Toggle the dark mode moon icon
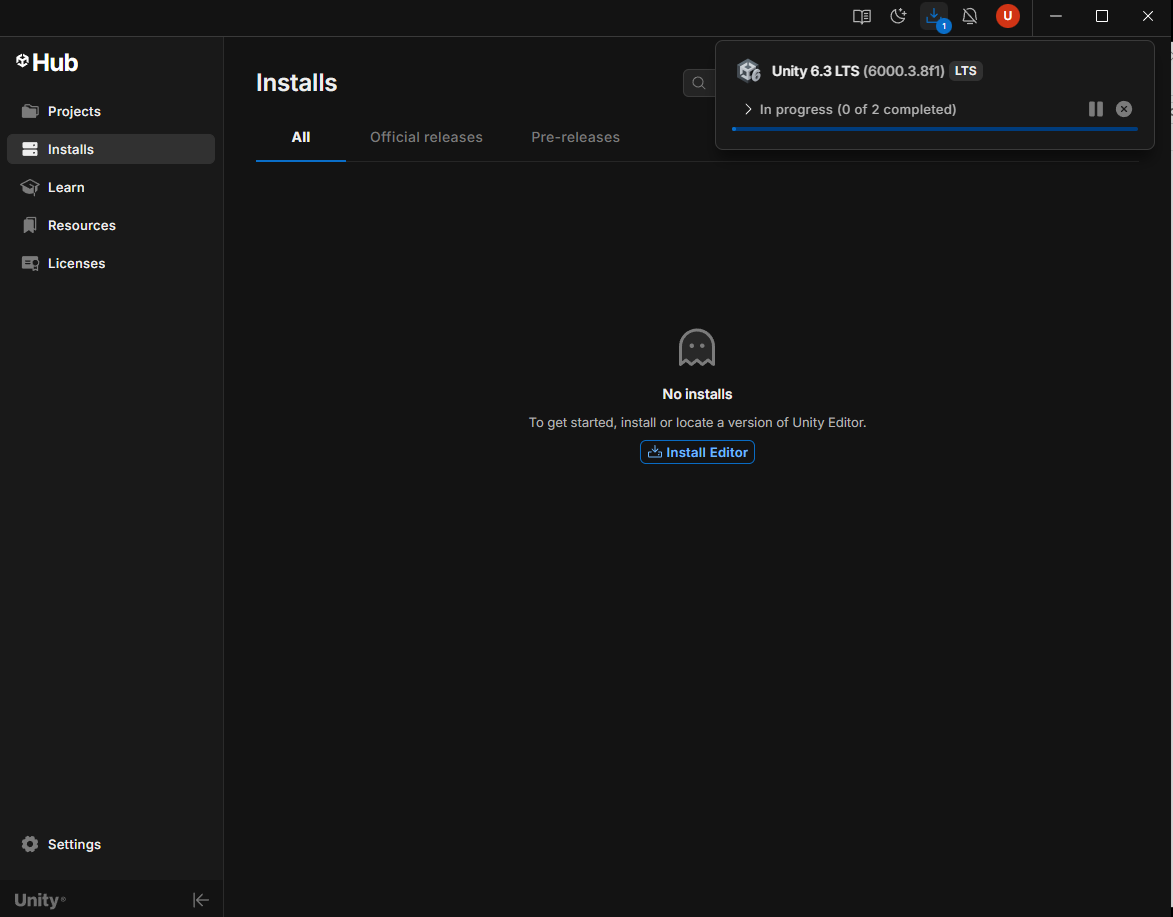1173x917 pixels. pyautogui.click(x=898, y=16)
